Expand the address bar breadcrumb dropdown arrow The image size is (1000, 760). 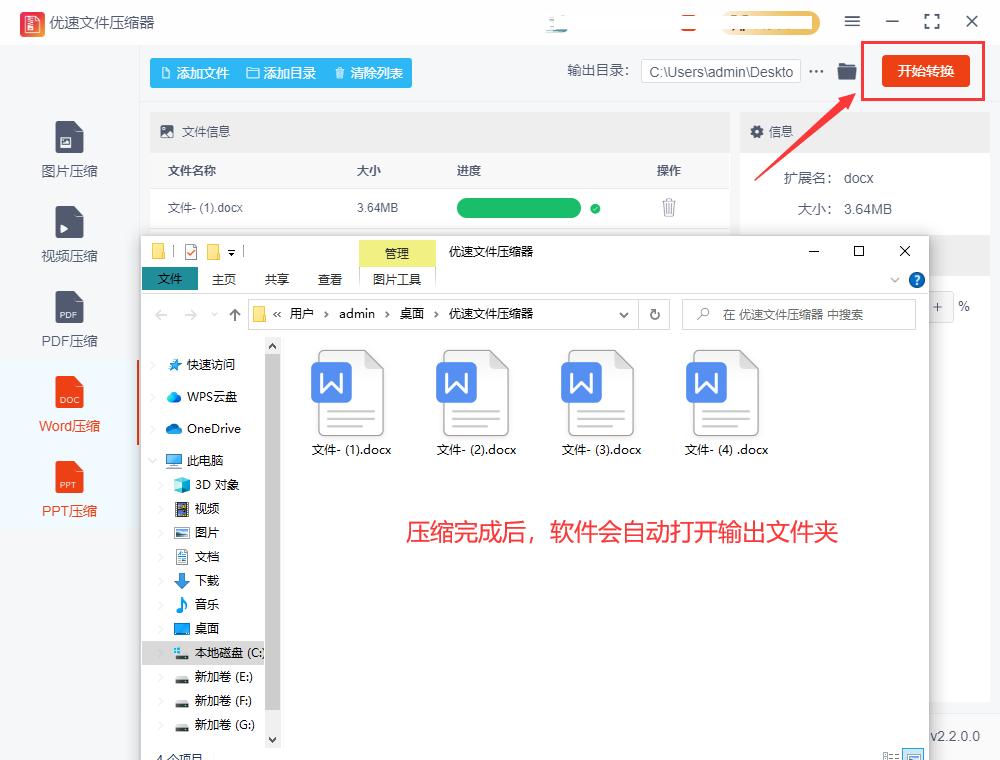(x=624, y=314)
